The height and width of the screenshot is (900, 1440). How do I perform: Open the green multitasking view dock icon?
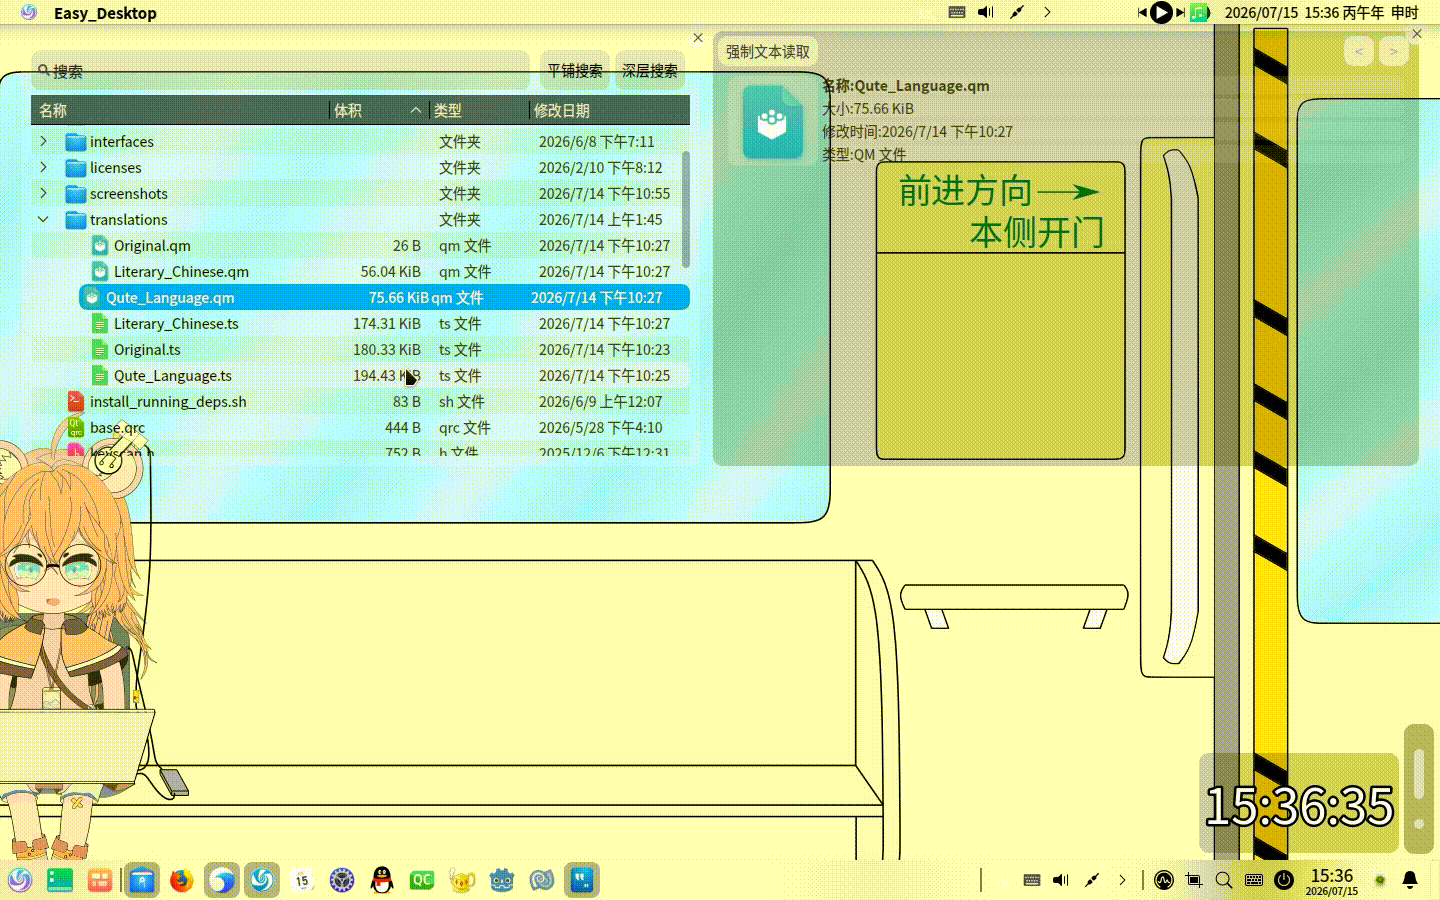tap(60, 880)
